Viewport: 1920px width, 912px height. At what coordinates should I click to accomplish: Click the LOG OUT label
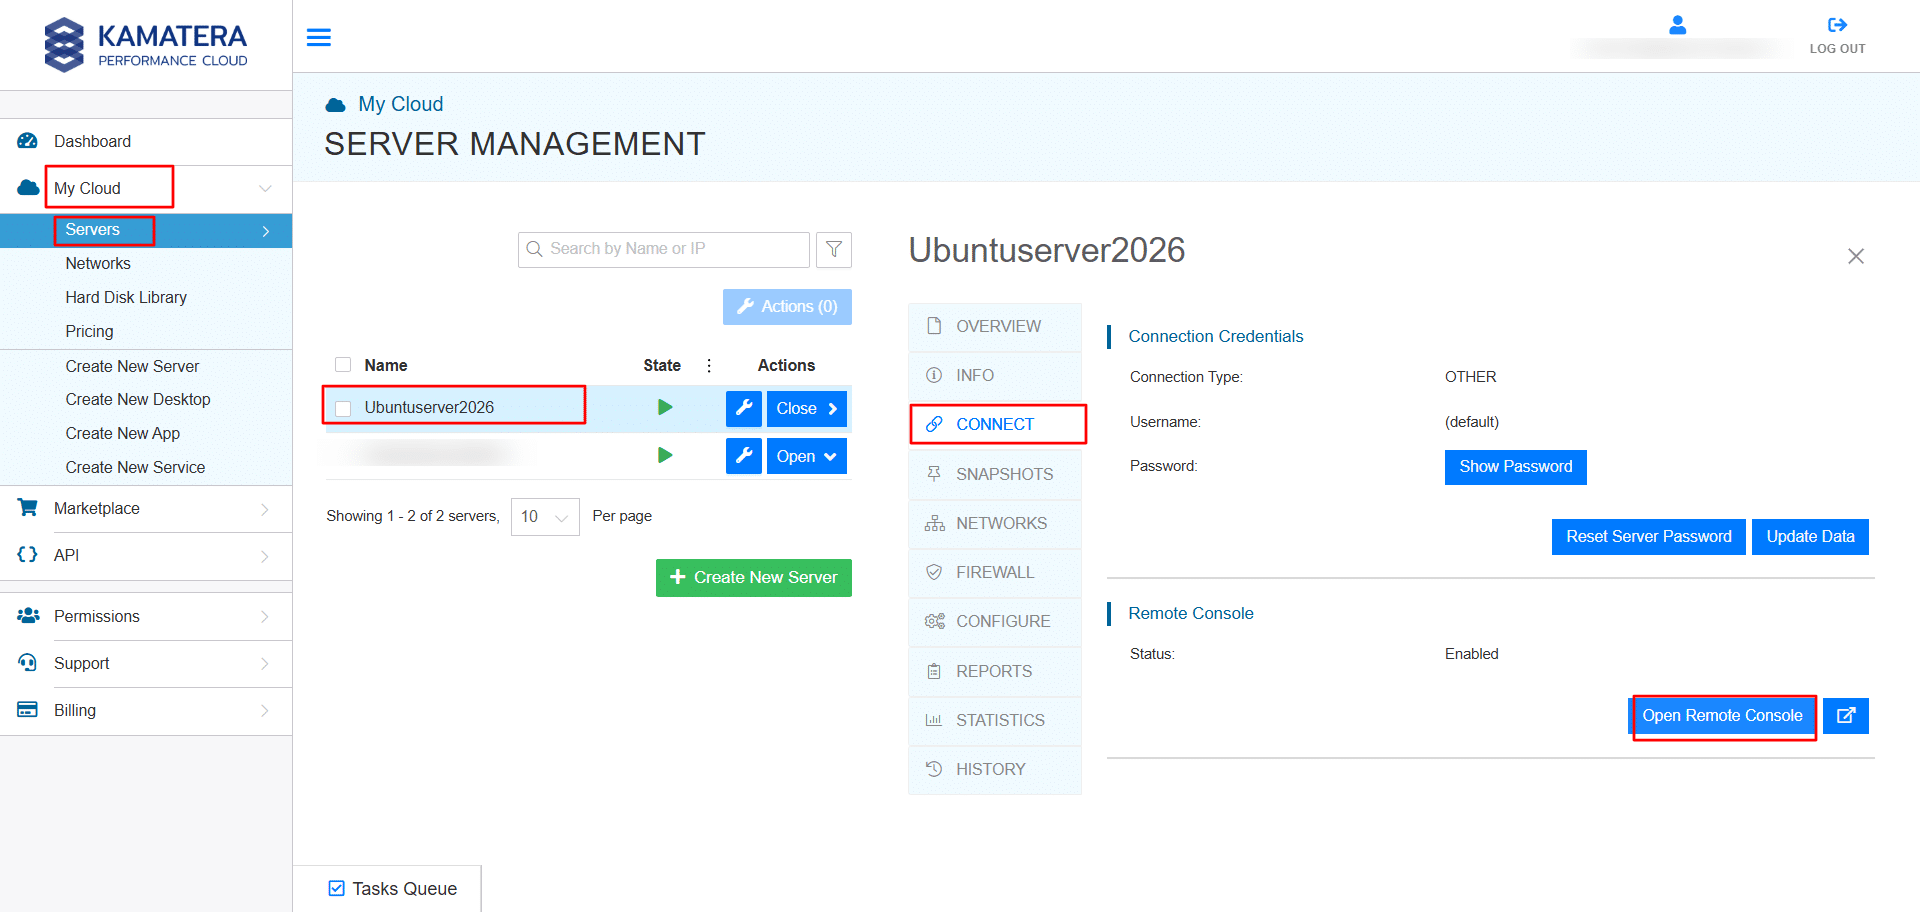pos(1837,49)
